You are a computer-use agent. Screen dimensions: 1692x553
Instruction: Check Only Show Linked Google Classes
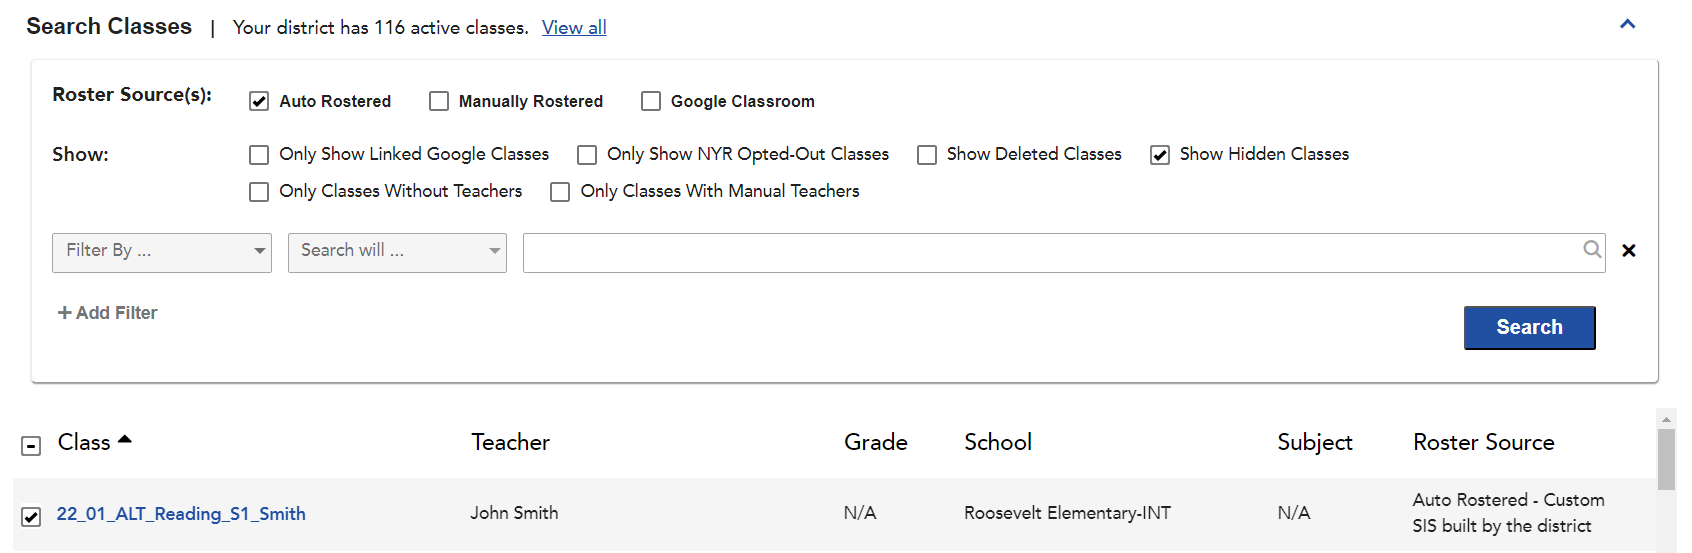(259, 155)
